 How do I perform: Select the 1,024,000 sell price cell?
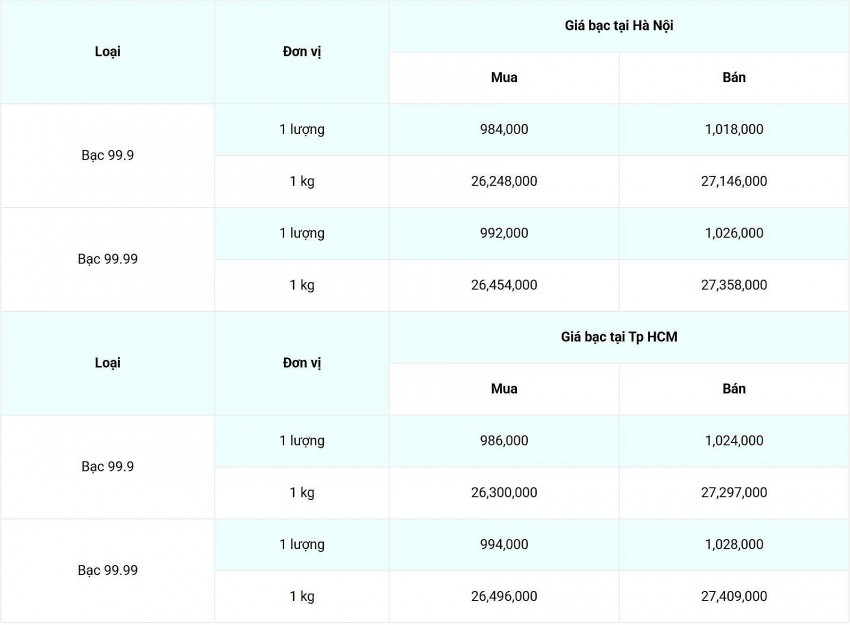point(734,441)
